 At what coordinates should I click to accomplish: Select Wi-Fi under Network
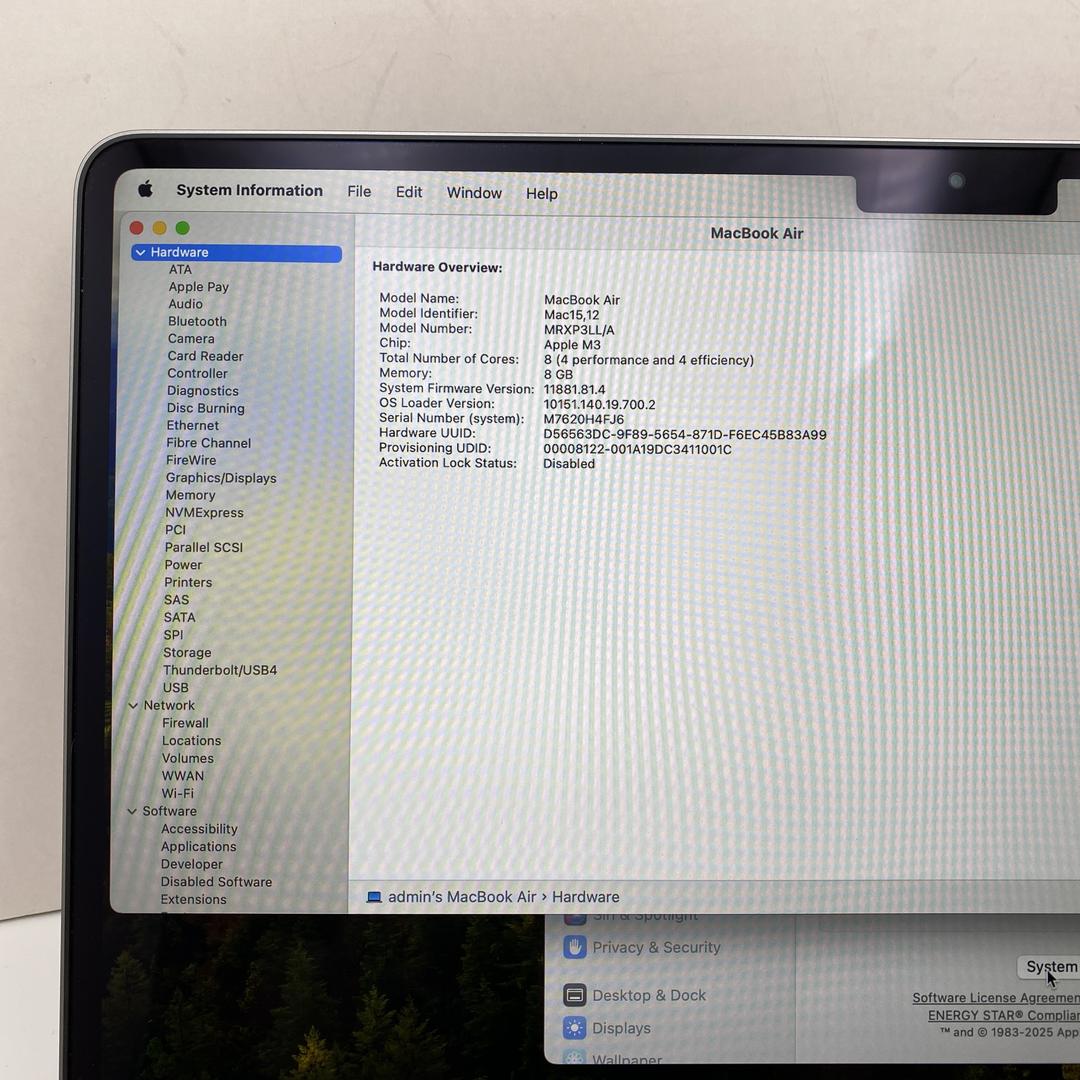[x=178, y=793]
